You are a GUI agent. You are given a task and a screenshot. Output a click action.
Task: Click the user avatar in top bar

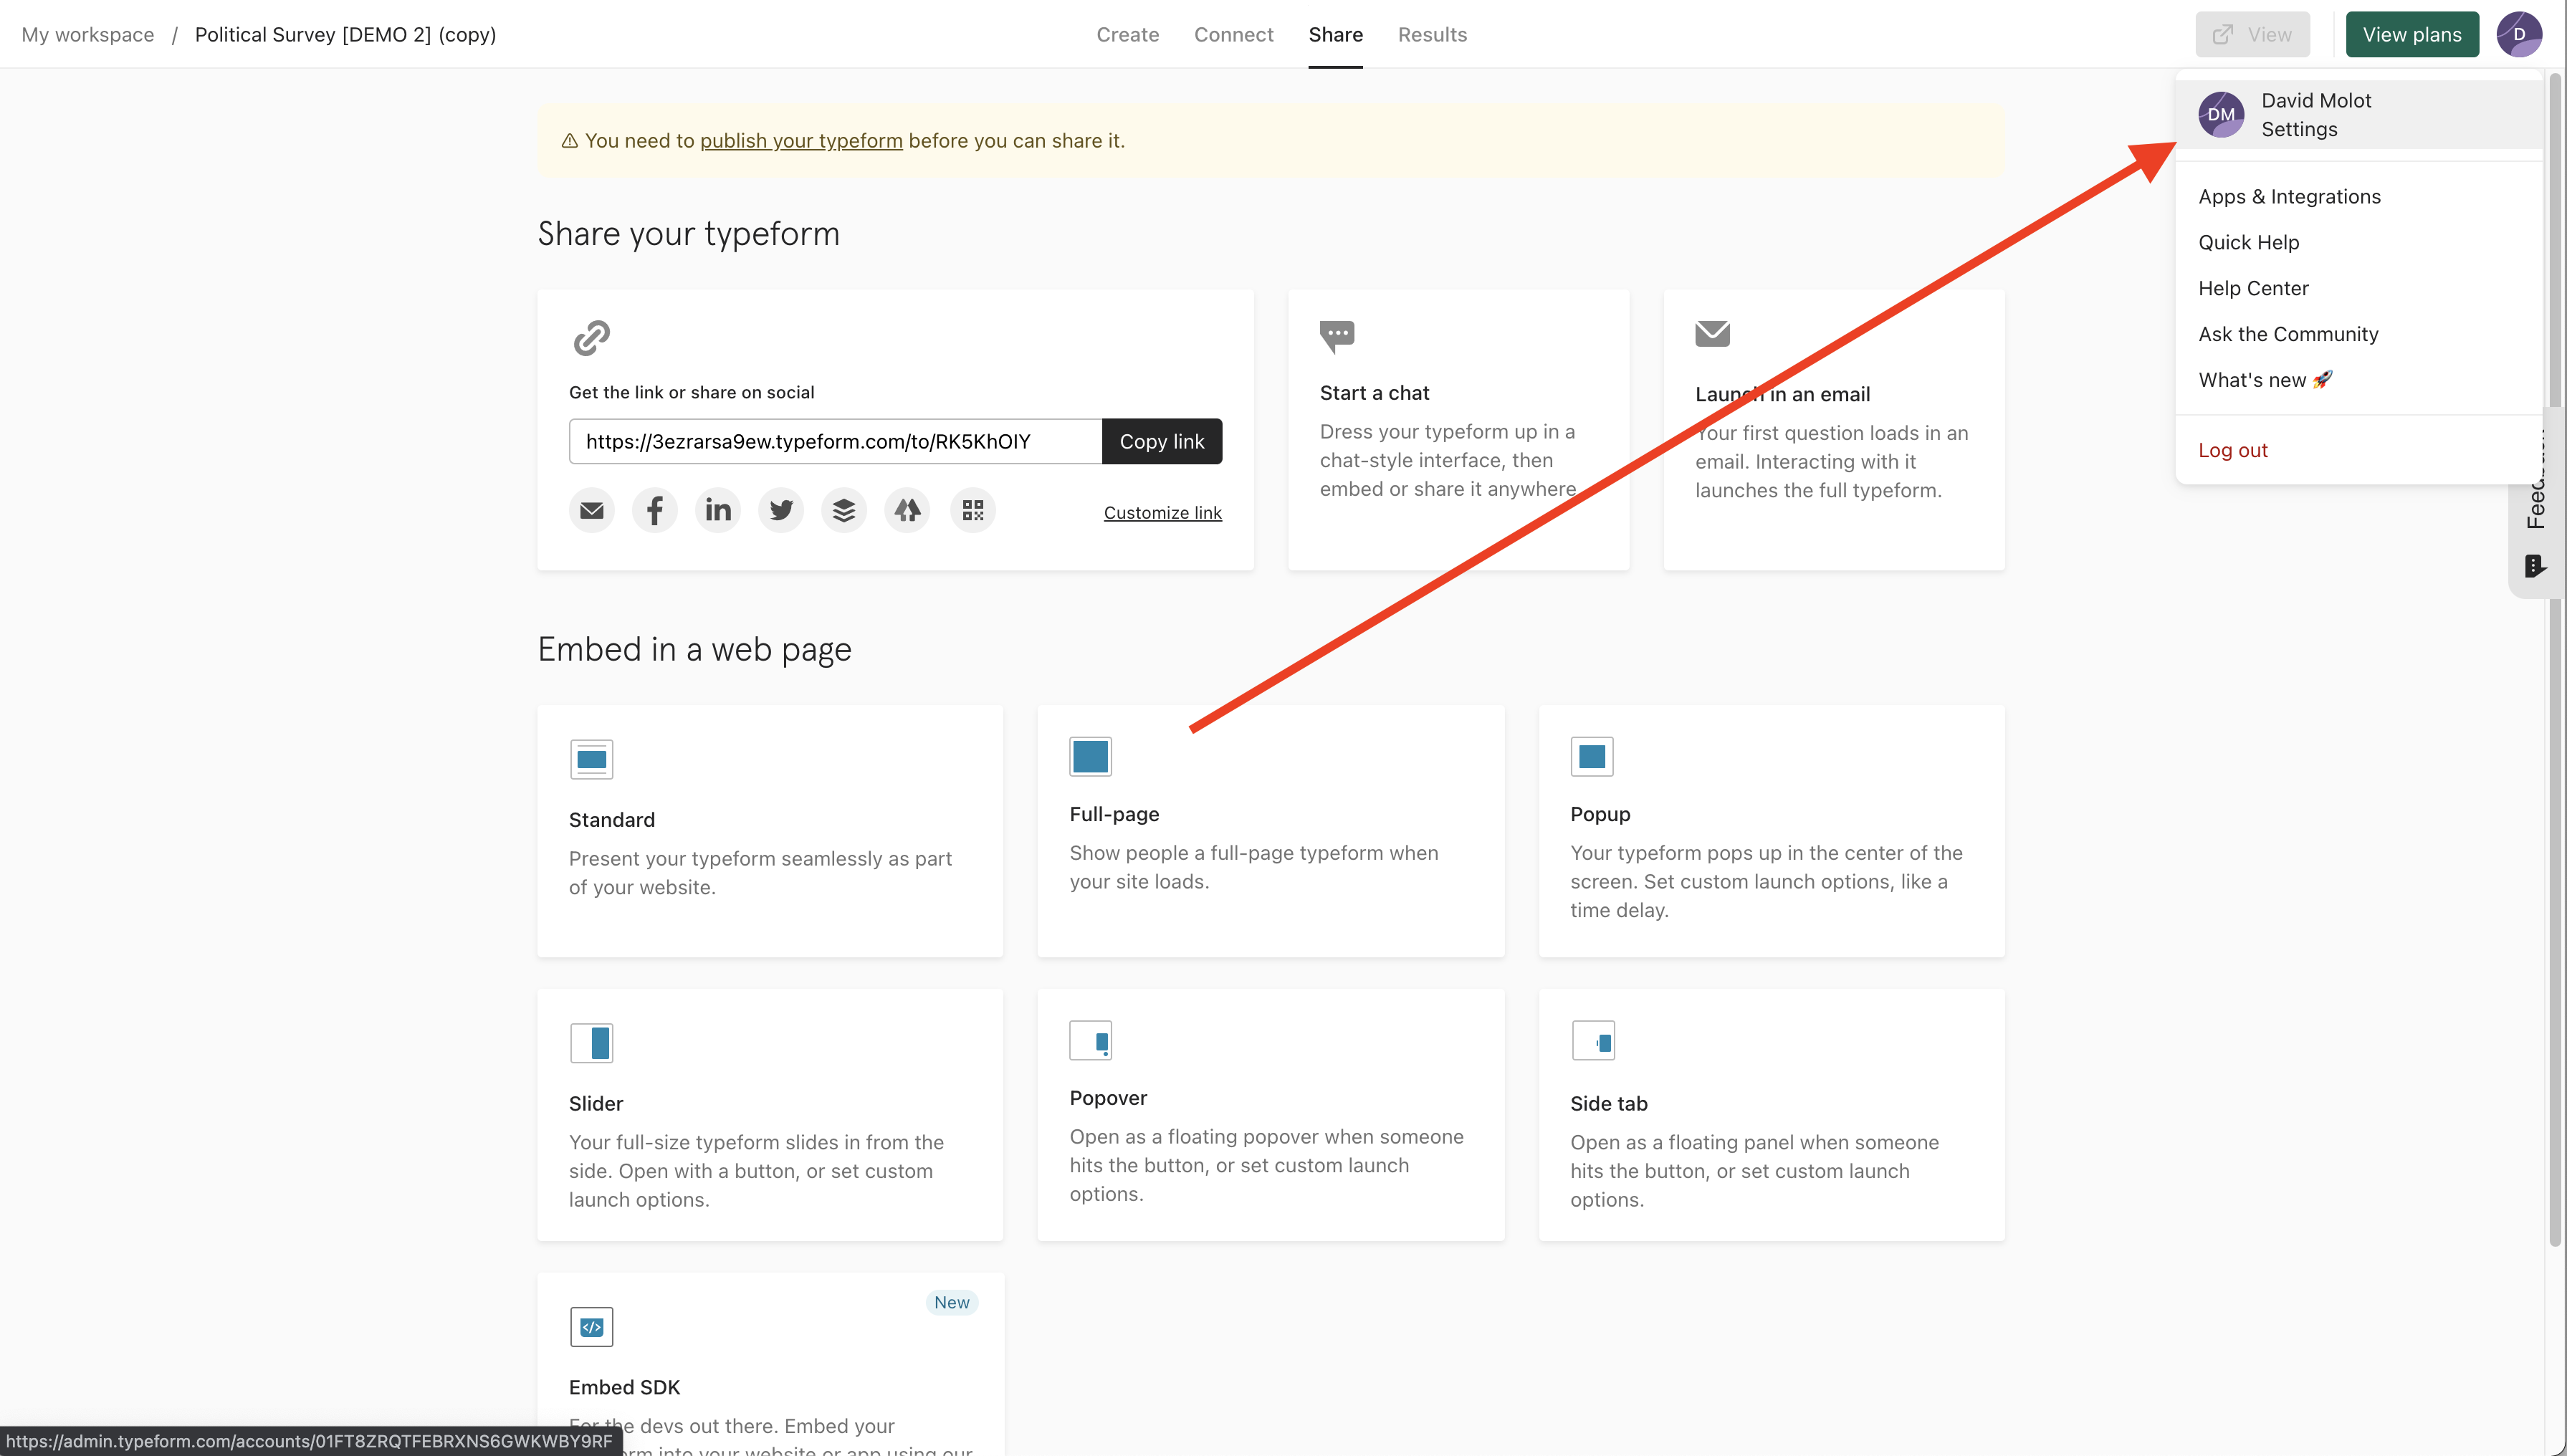(x=2518, y=34)
